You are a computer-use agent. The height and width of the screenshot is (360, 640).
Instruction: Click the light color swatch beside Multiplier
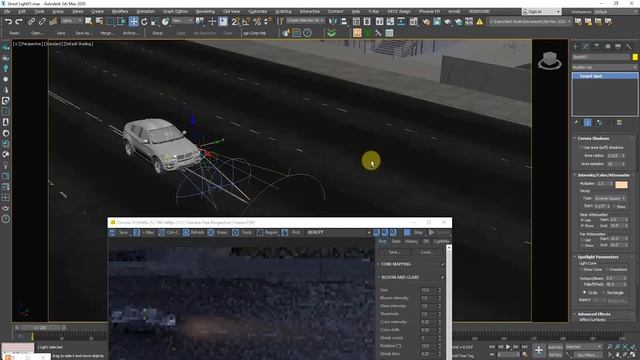(621, 184)
